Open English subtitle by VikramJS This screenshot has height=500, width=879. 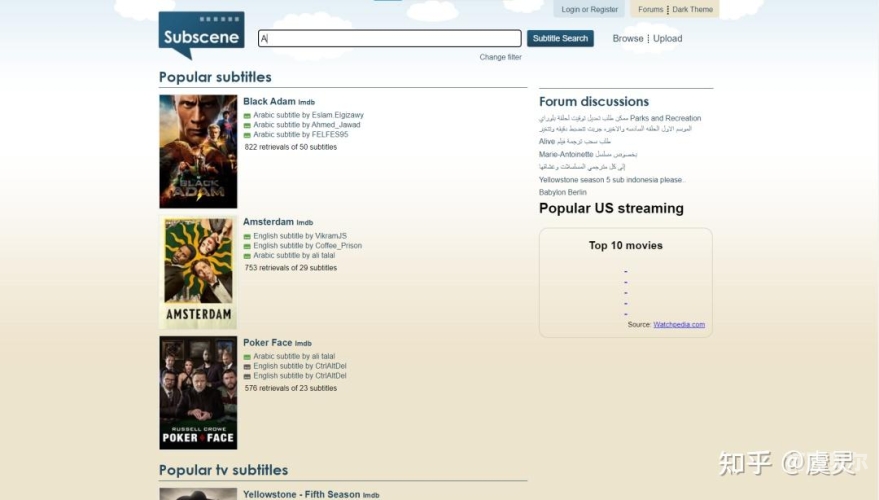coord(300,236)
